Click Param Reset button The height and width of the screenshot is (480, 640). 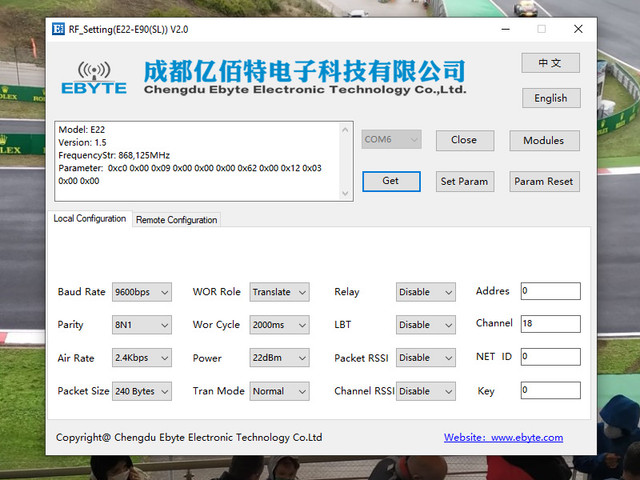(544, 181)
